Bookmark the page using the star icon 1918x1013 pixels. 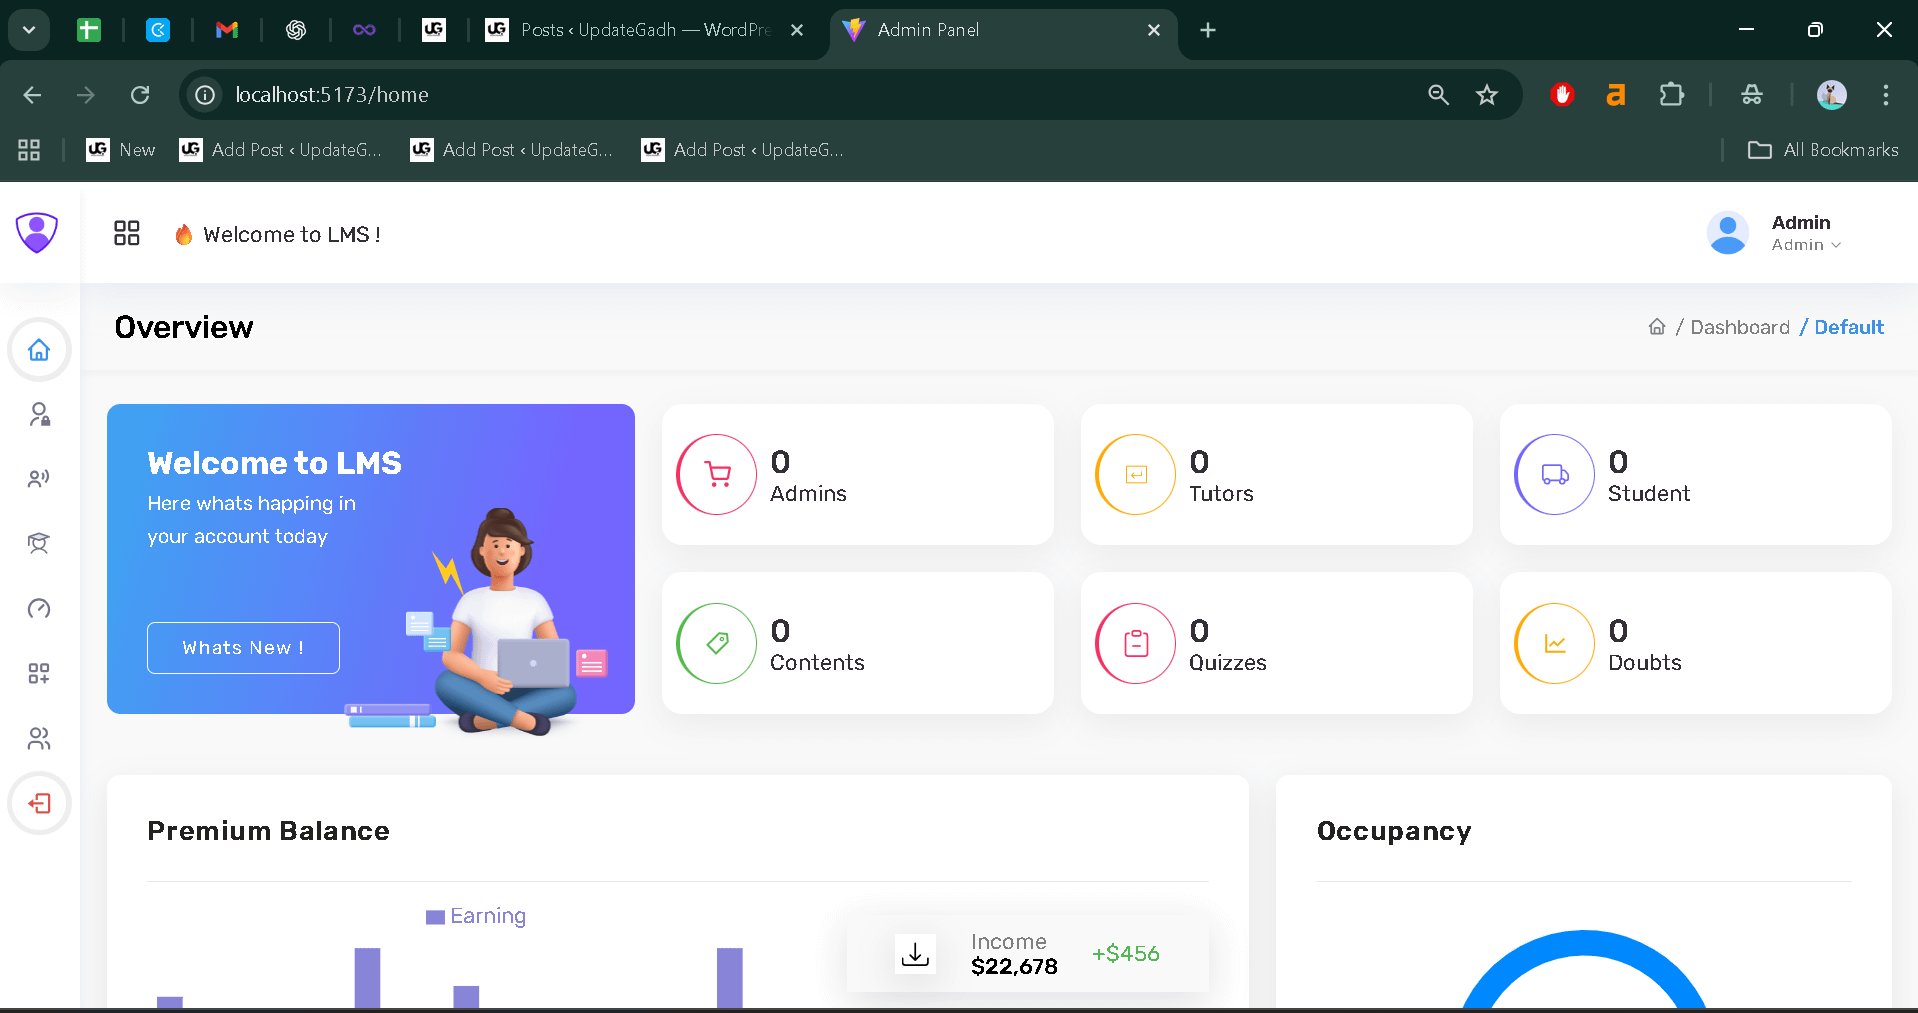pos(1486,94)
